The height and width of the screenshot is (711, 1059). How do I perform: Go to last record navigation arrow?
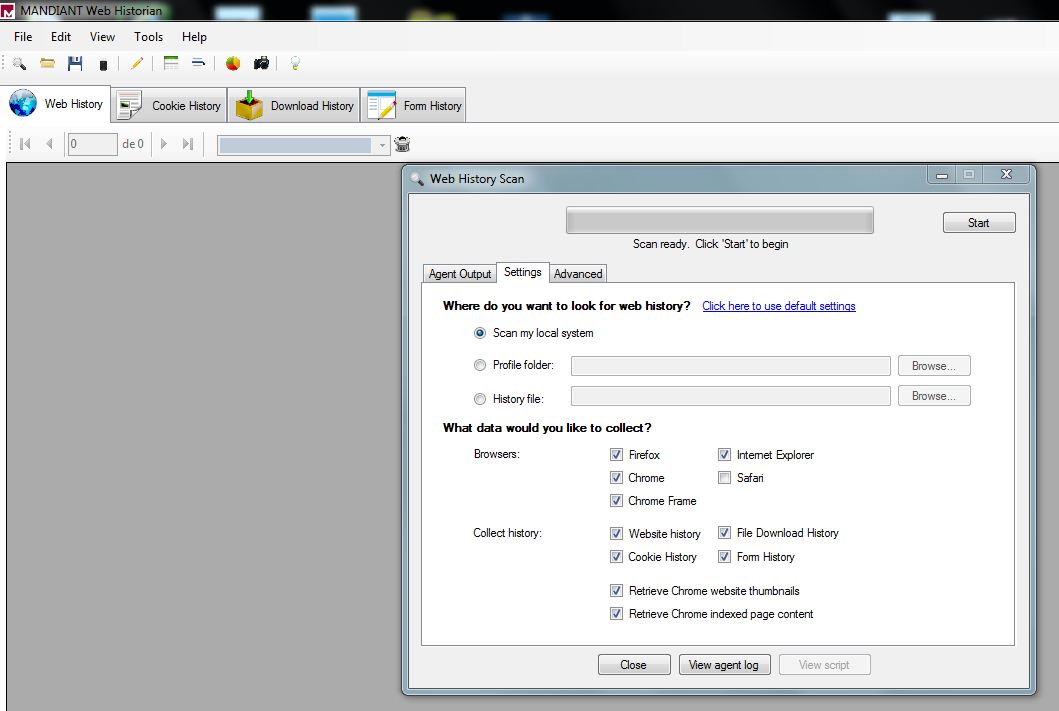coord(188,144)
